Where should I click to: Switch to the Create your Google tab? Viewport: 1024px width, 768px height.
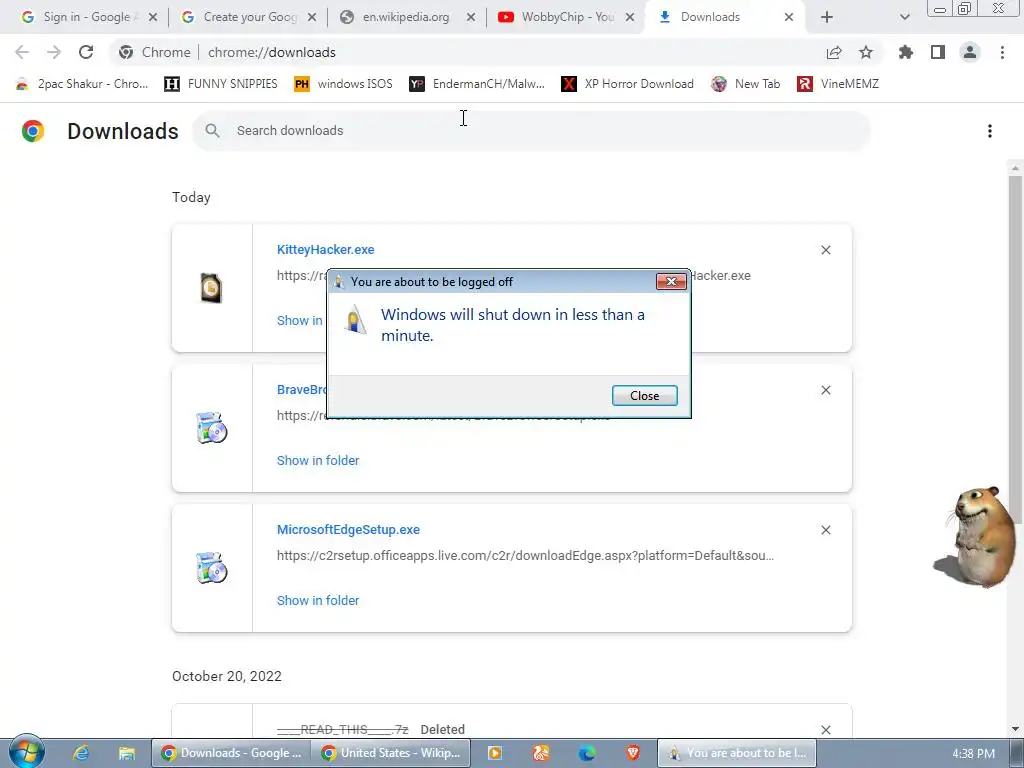coord(248,17)
